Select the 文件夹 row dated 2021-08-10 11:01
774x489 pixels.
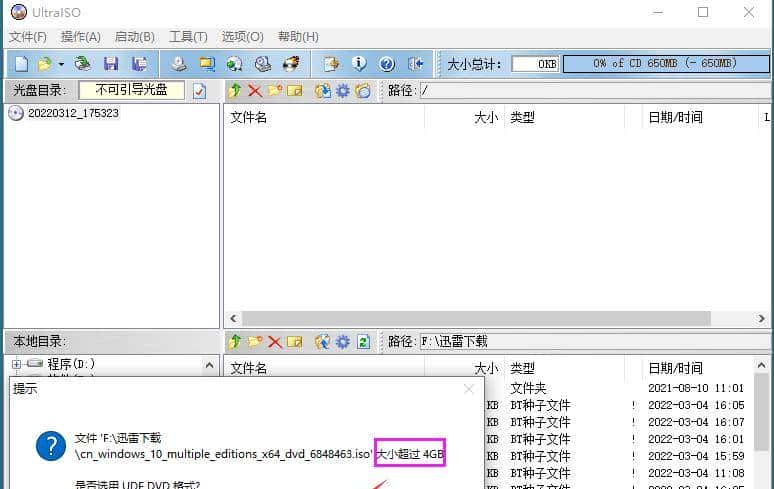(619, 388)
